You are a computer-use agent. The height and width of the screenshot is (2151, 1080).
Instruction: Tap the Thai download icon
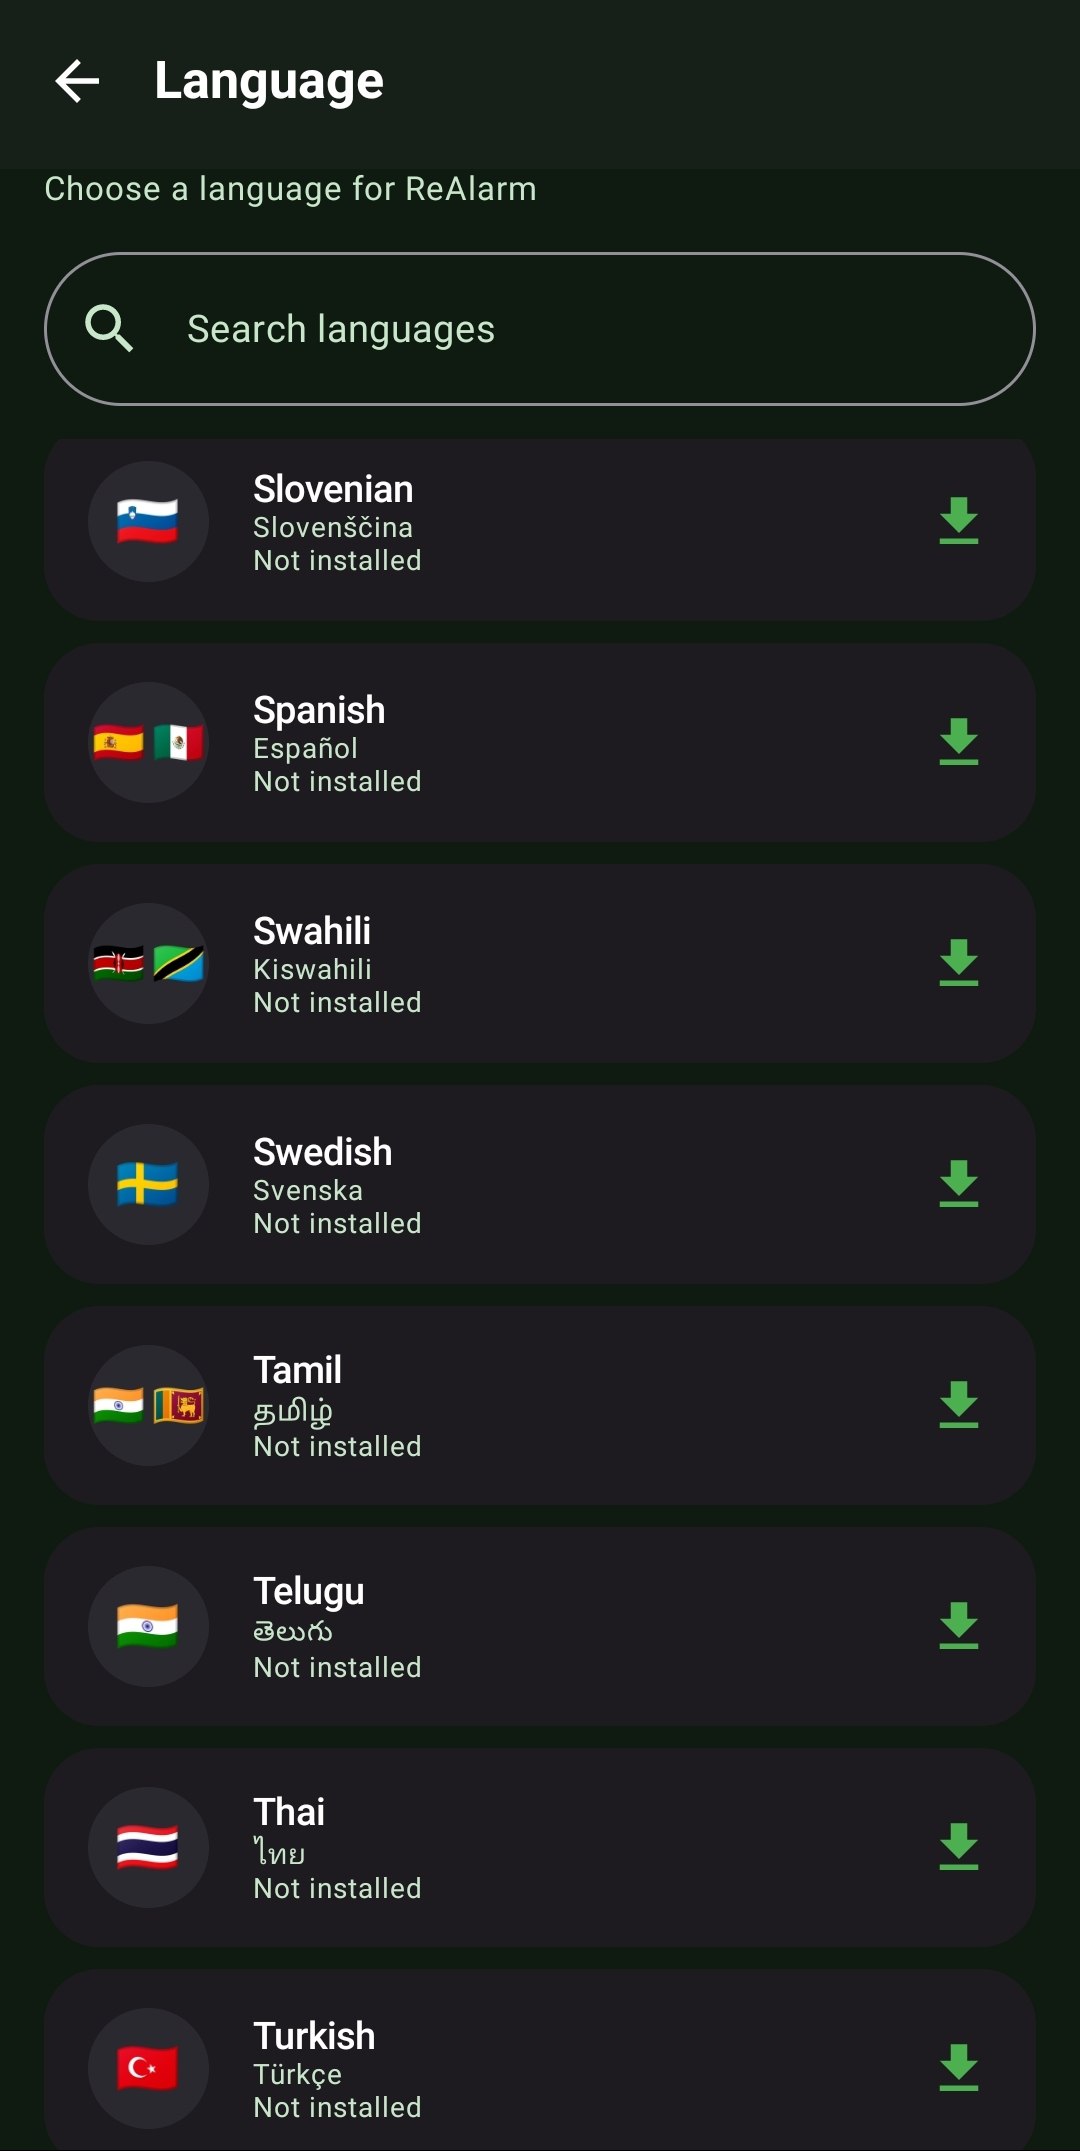(958, 1847)
